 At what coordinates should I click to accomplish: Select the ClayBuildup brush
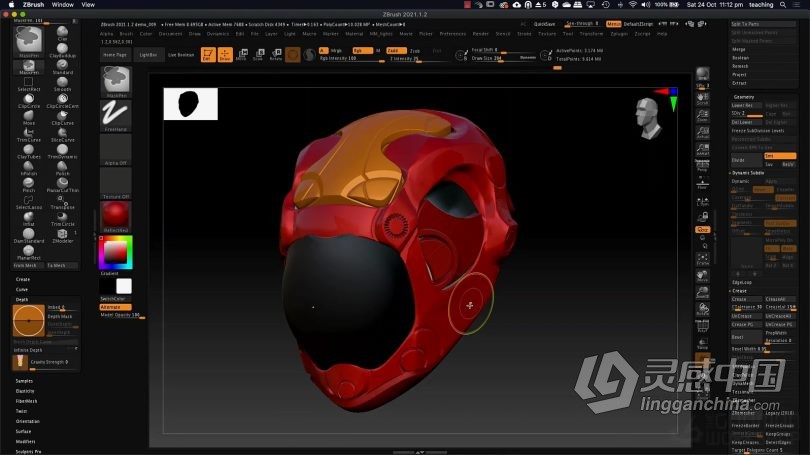tap(63, 50)
